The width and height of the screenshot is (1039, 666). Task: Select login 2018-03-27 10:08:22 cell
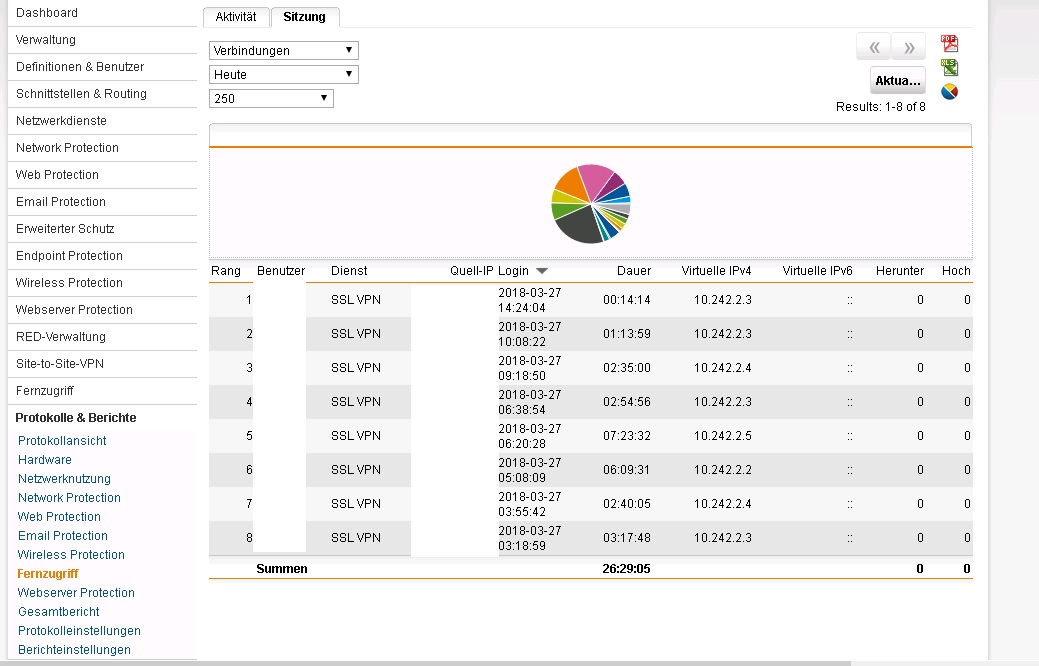[x=530, y=335]
